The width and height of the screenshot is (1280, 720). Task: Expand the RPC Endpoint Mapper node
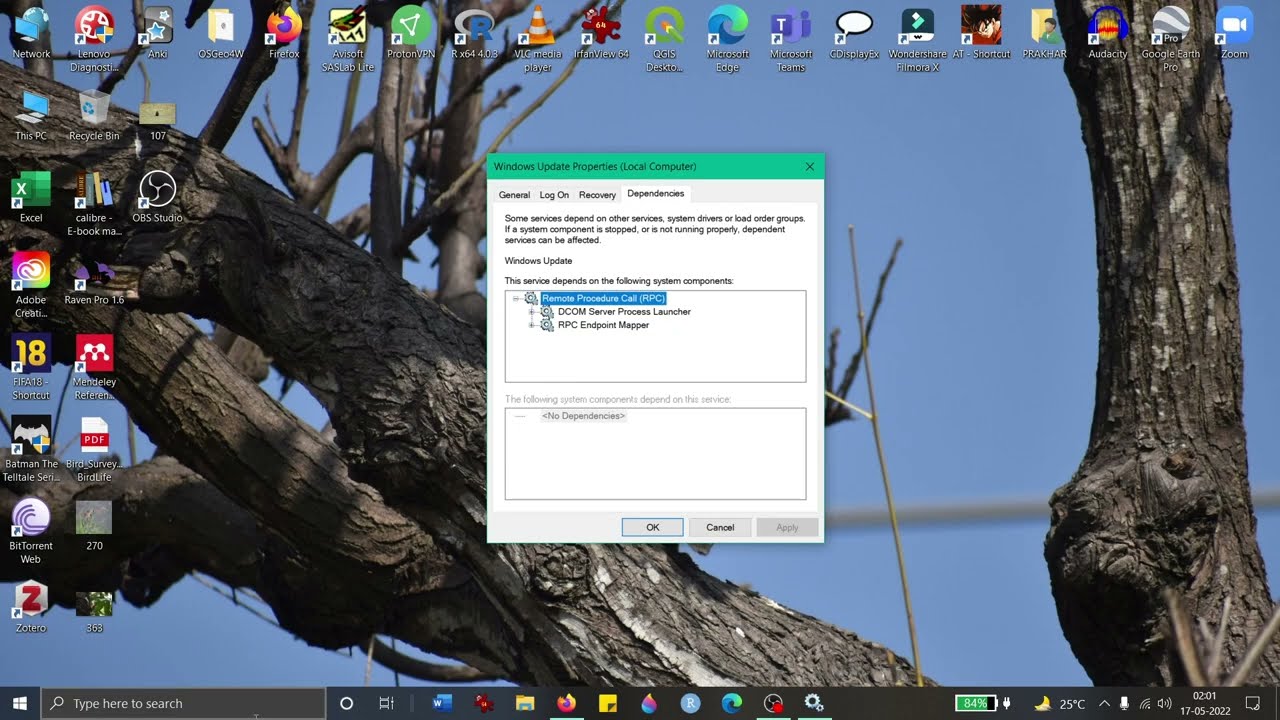(533, 325)
